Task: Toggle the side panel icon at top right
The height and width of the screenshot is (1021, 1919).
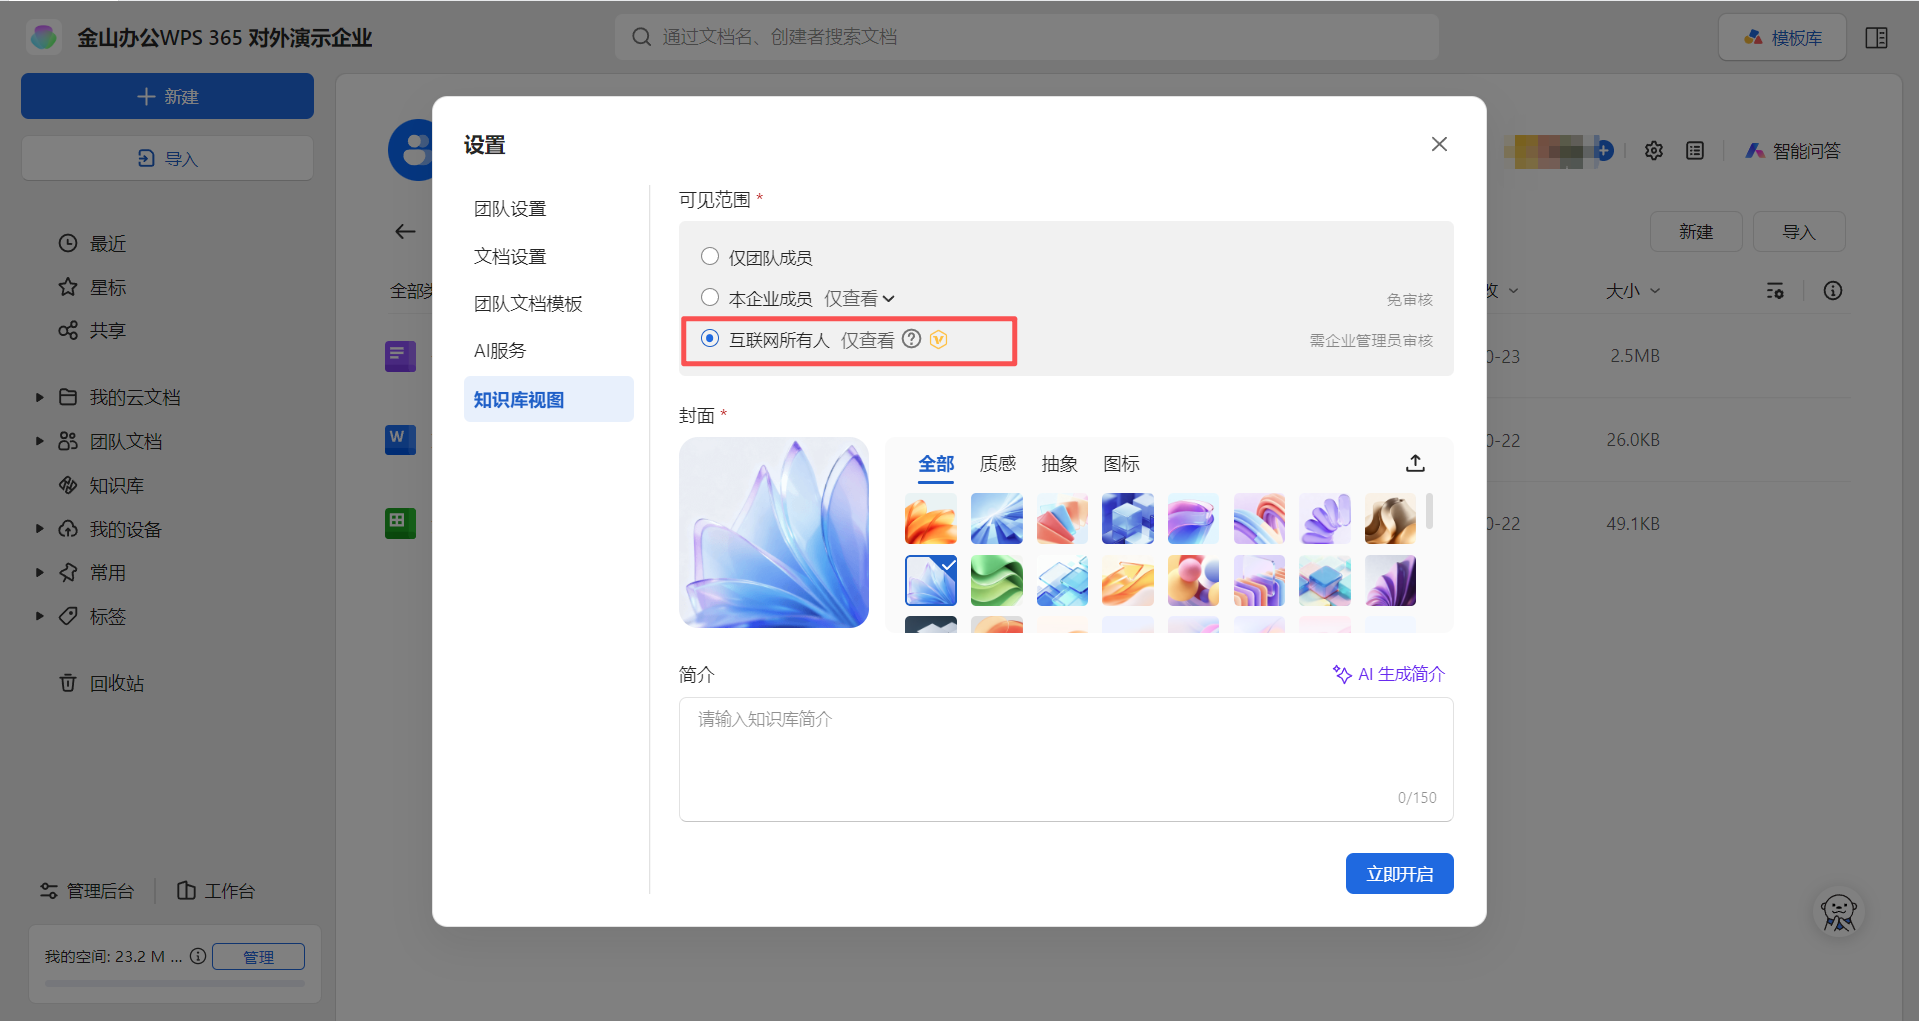Action: (x=1877, y=38)
